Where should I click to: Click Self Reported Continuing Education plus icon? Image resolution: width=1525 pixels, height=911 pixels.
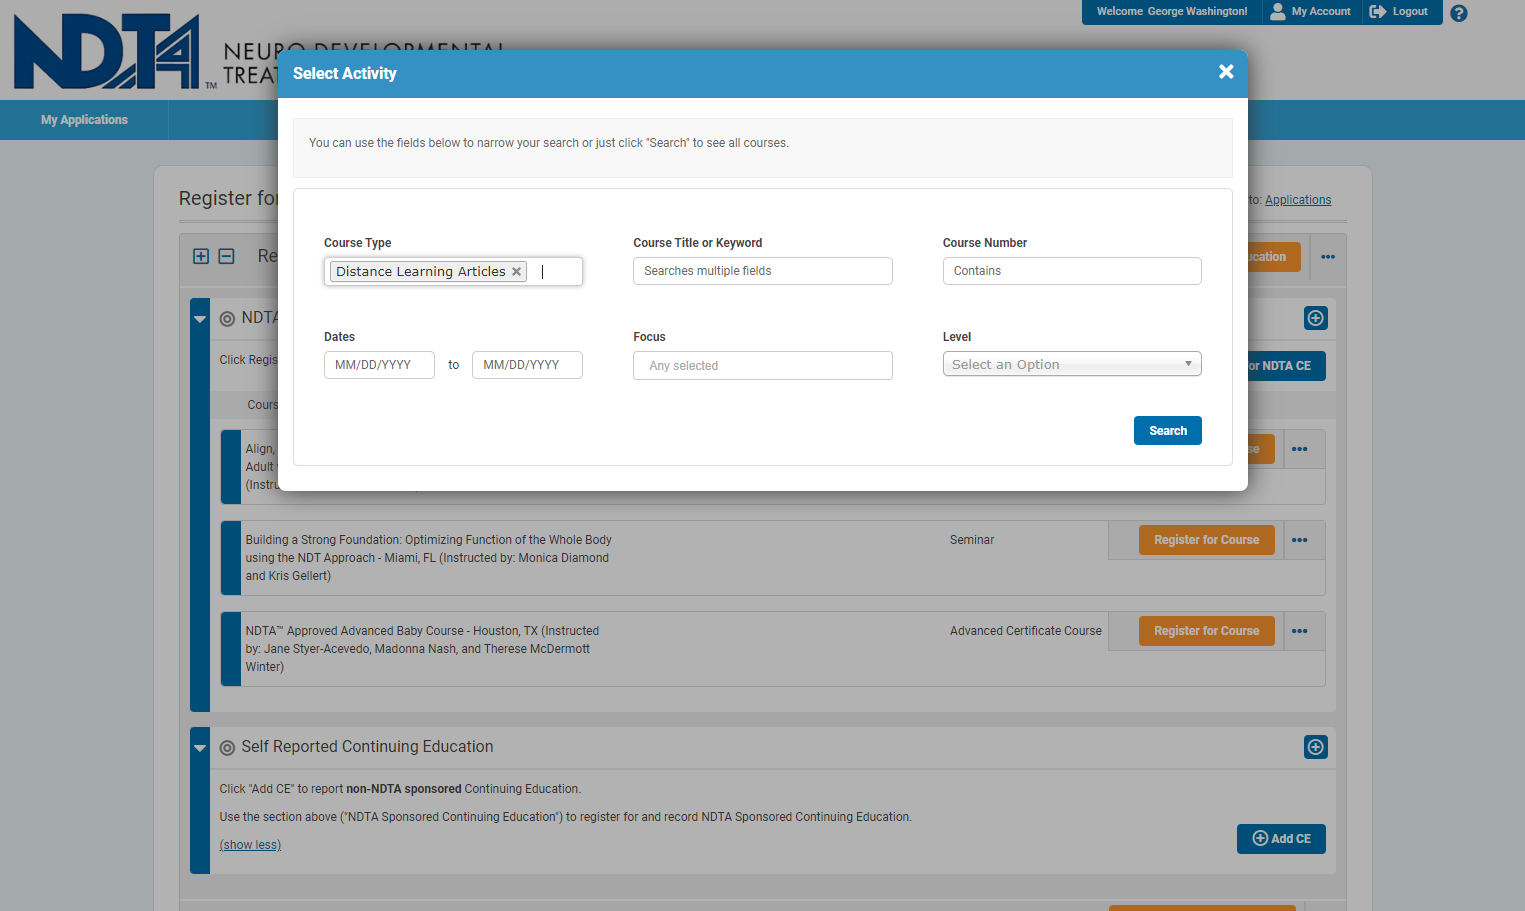tap(1316, 747)
